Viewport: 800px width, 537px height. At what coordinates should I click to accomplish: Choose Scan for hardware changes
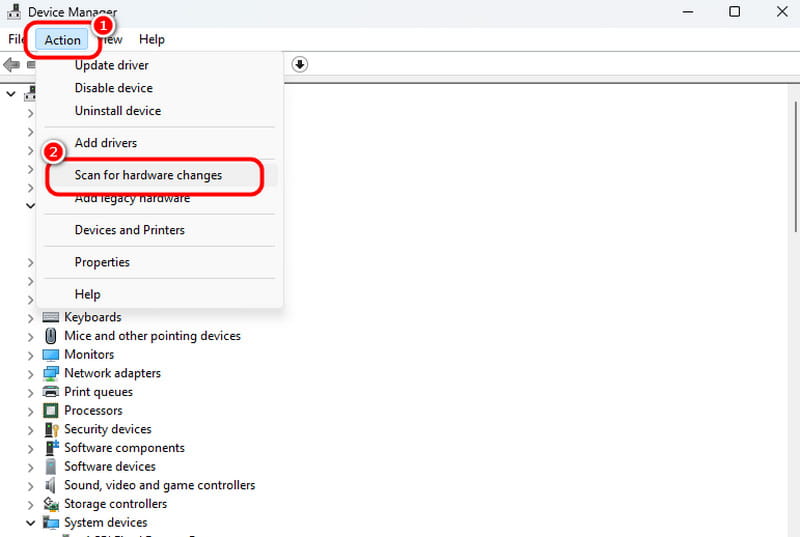(x=148, y=175)
